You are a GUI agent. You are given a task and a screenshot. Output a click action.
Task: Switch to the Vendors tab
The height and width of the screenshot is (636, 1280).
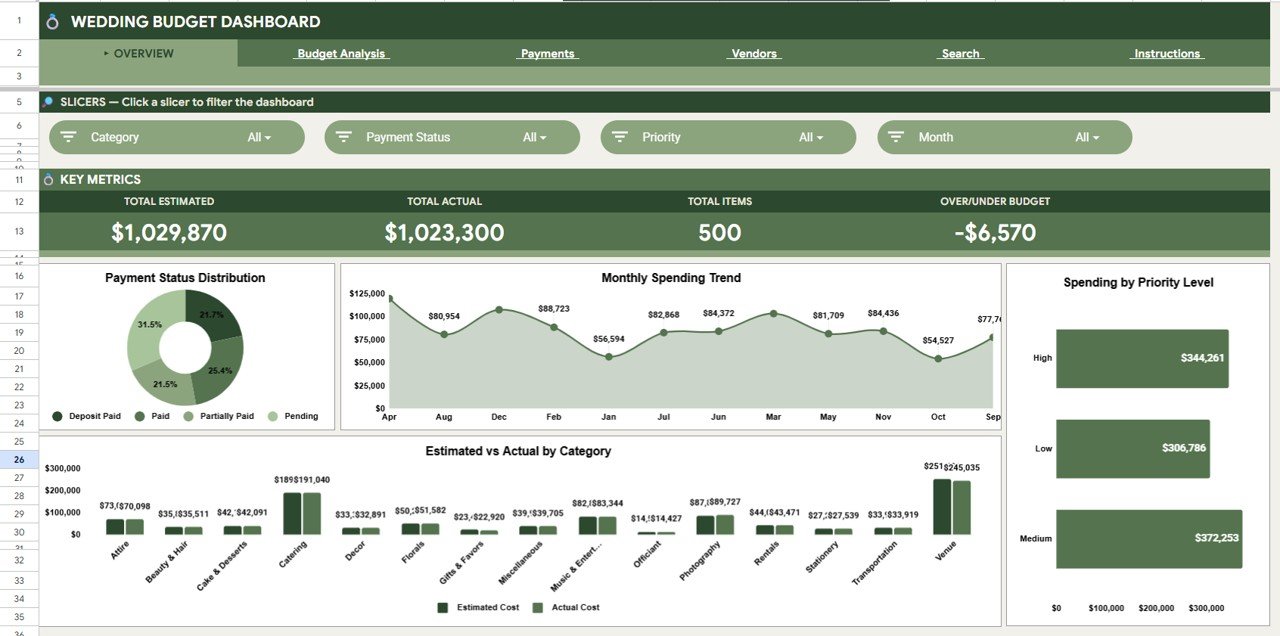(753, 54)
